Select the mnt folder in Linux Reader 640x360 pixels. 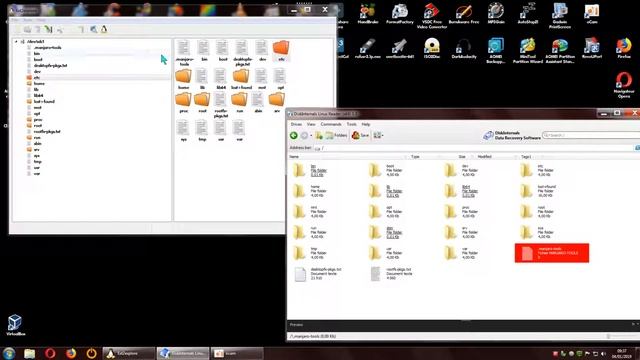point(310,211)
